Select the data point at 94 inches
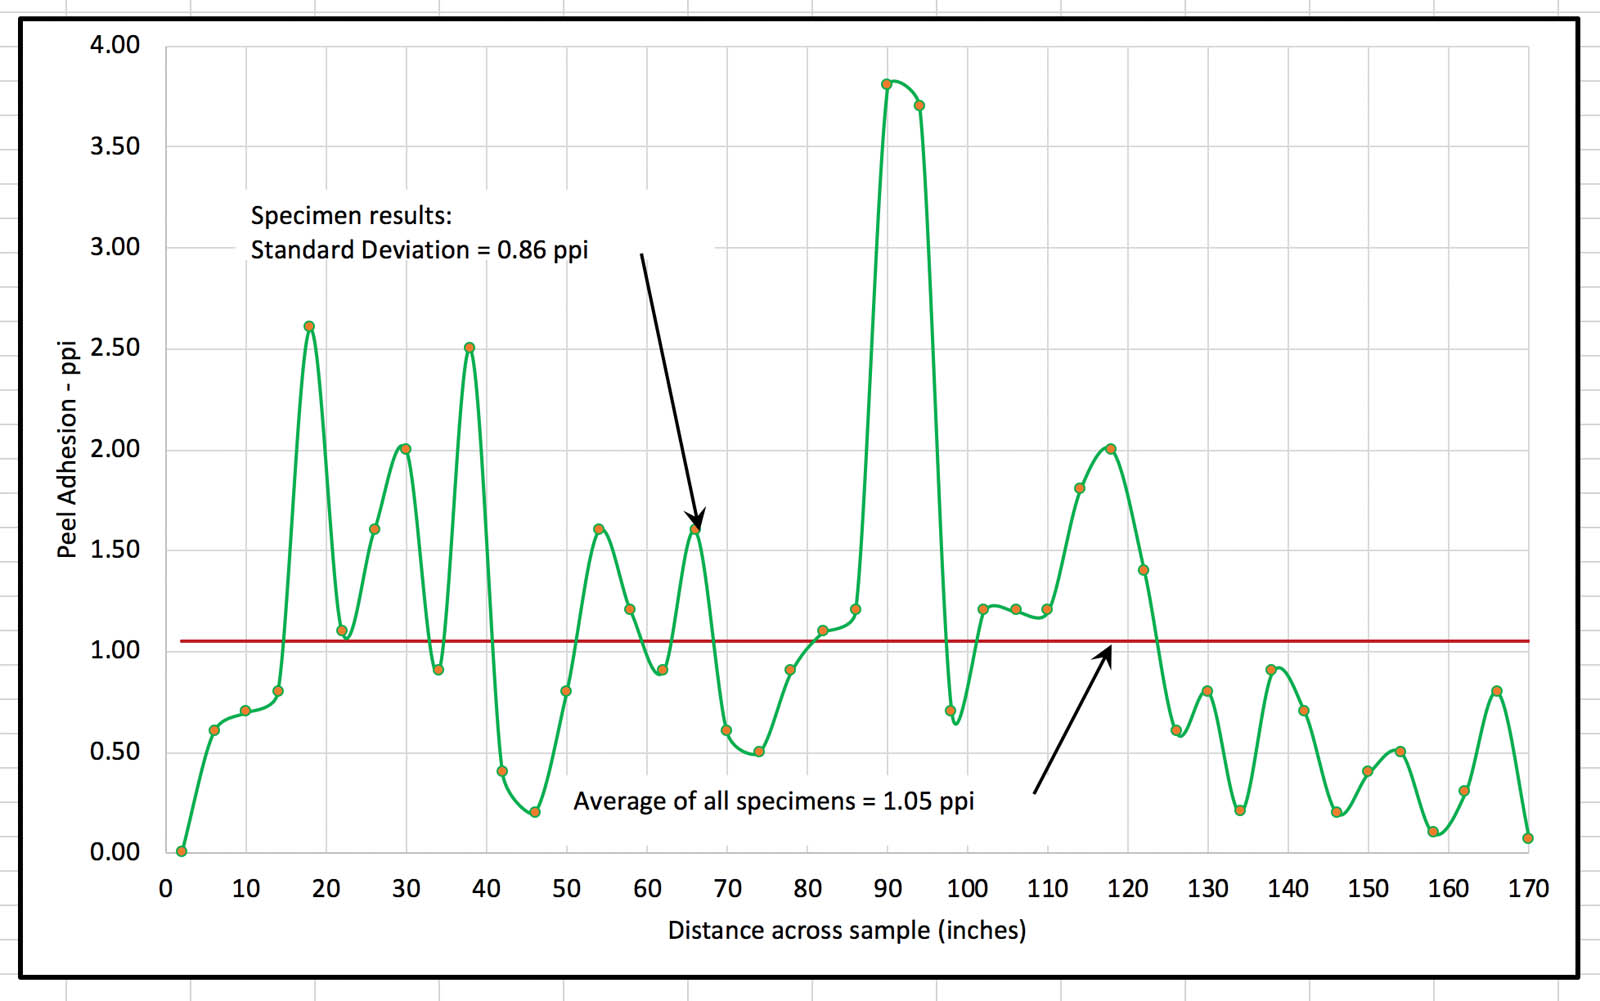The height and width of the screenshot is (1001, 1600). [919, 105]
